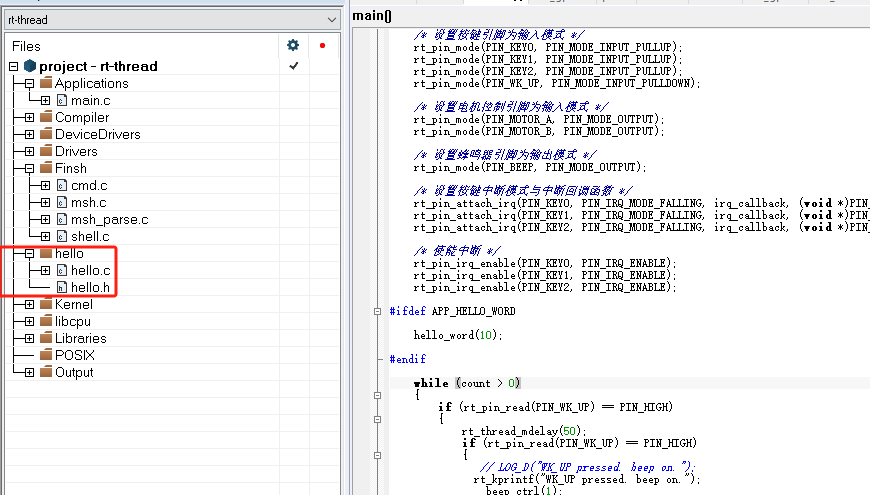The width and height of the screenshot is (870, 495).
Task: Select the main.c tree item
Action: [x=90, y=100]
